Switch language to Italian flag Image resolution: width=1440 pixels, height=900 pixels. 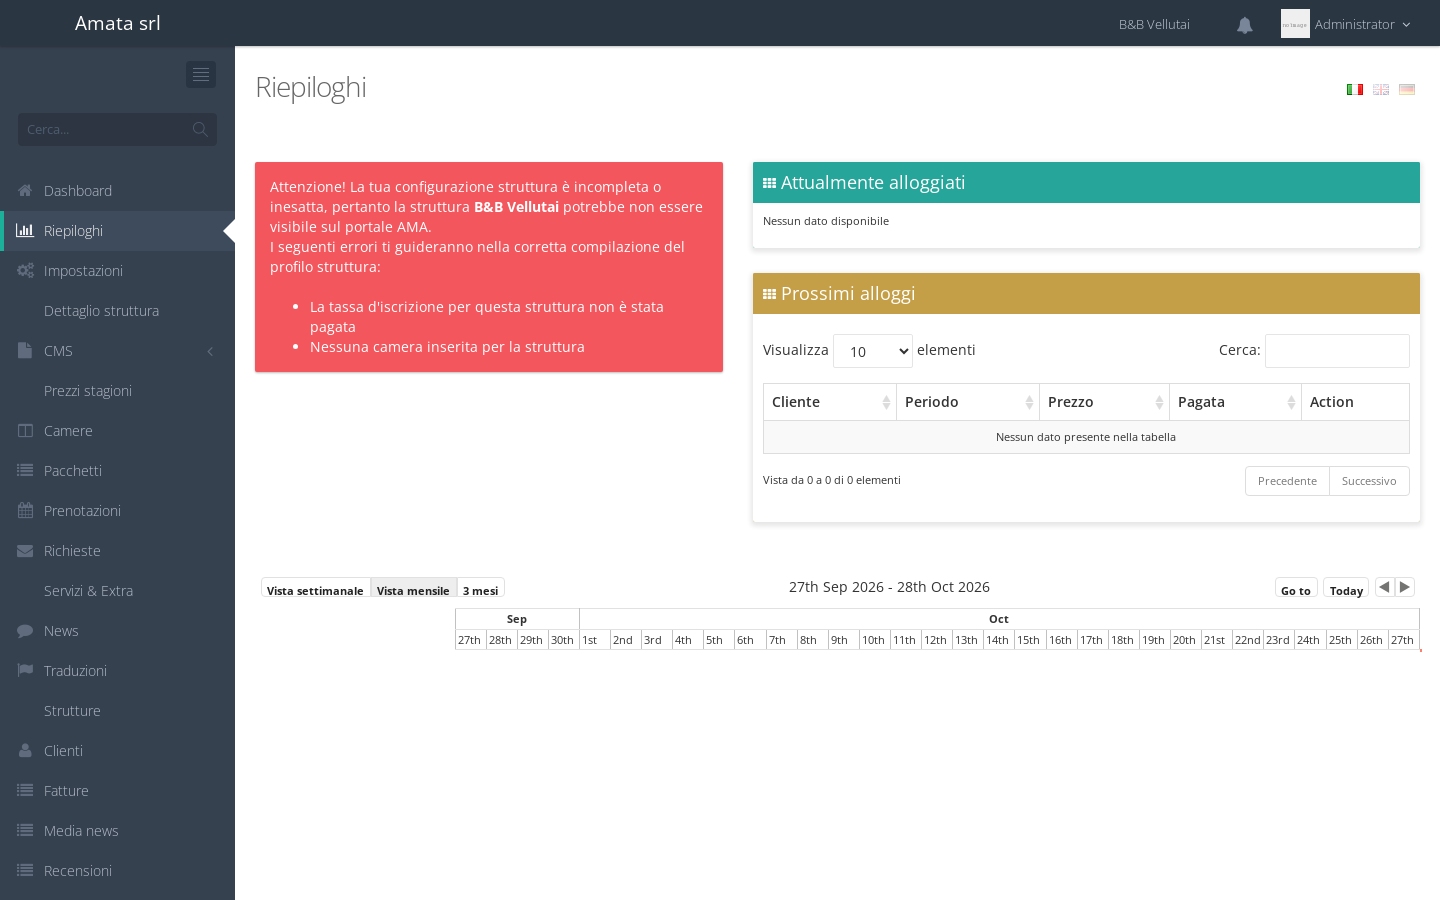(1355, 89)
